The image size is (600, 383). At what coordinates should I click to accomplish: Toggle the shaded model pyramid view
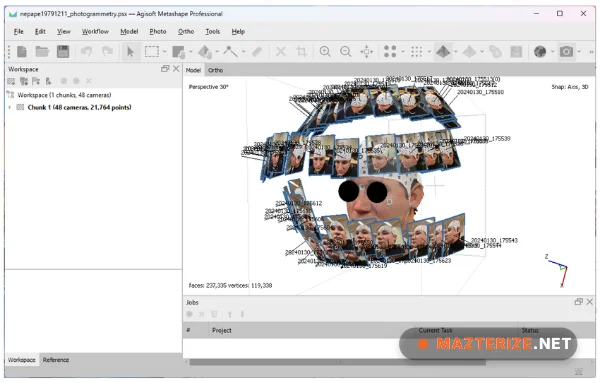point(443,51)
